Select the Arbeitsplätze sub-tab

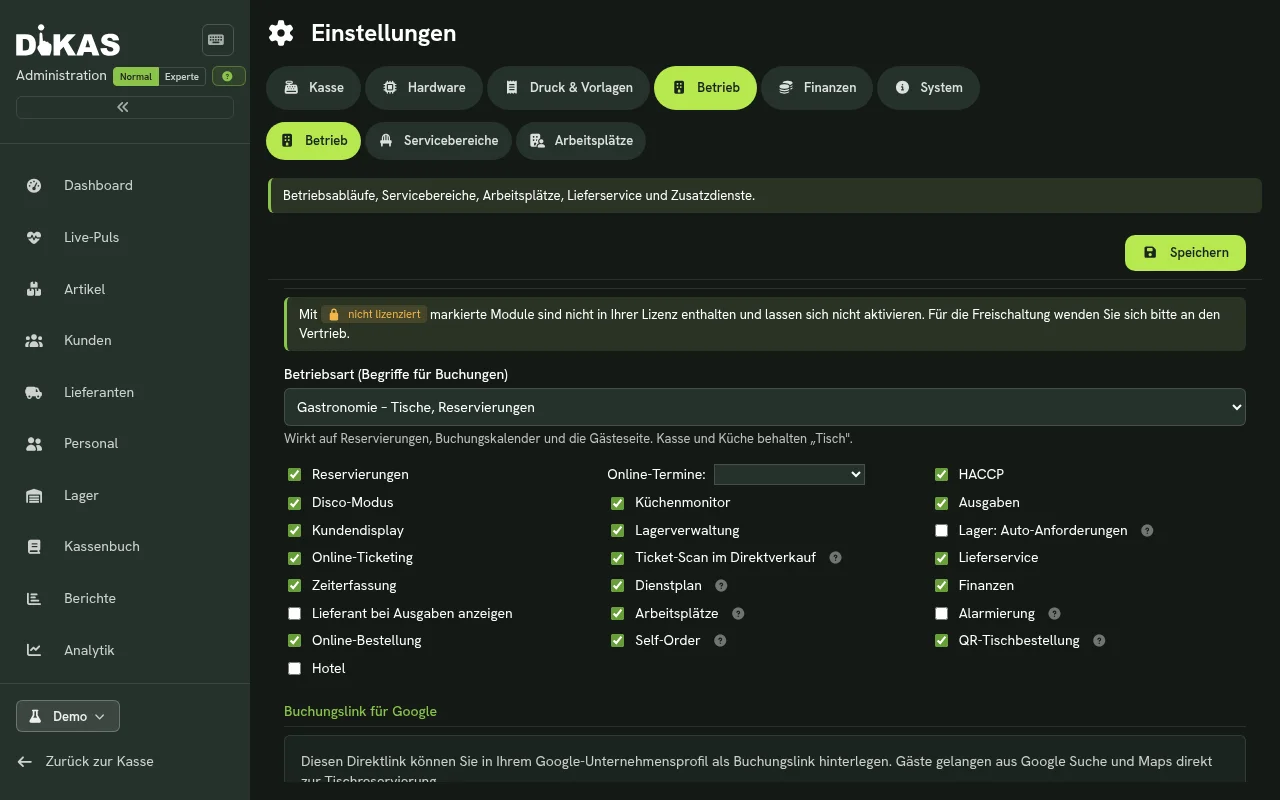click(x=581, y=141)
